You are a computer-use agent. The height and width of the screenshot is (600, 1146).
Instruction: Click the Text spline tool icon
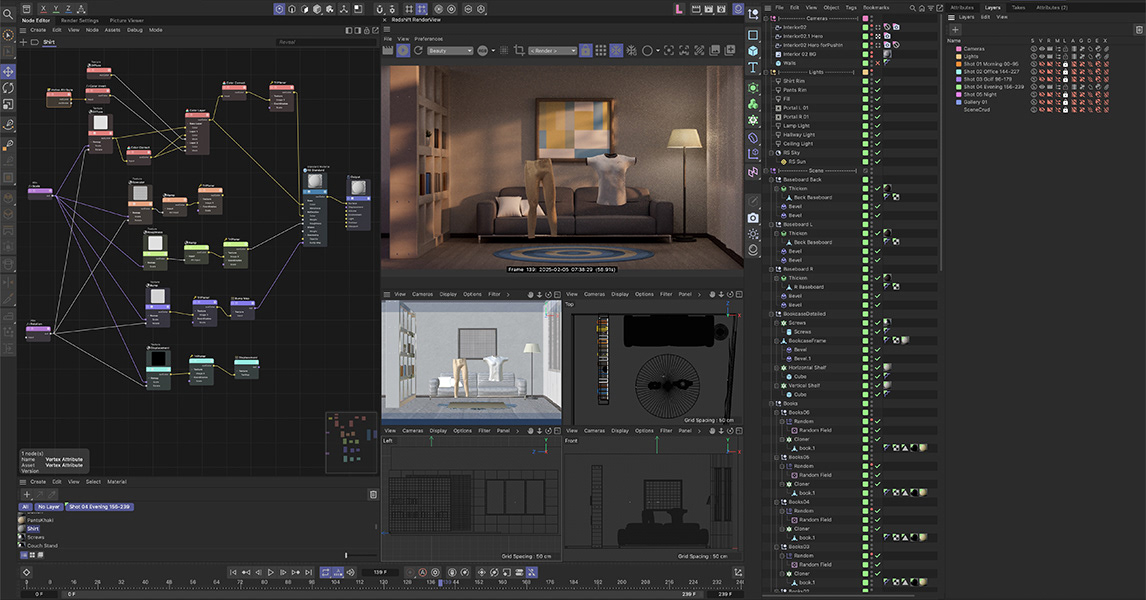point(753,67)
